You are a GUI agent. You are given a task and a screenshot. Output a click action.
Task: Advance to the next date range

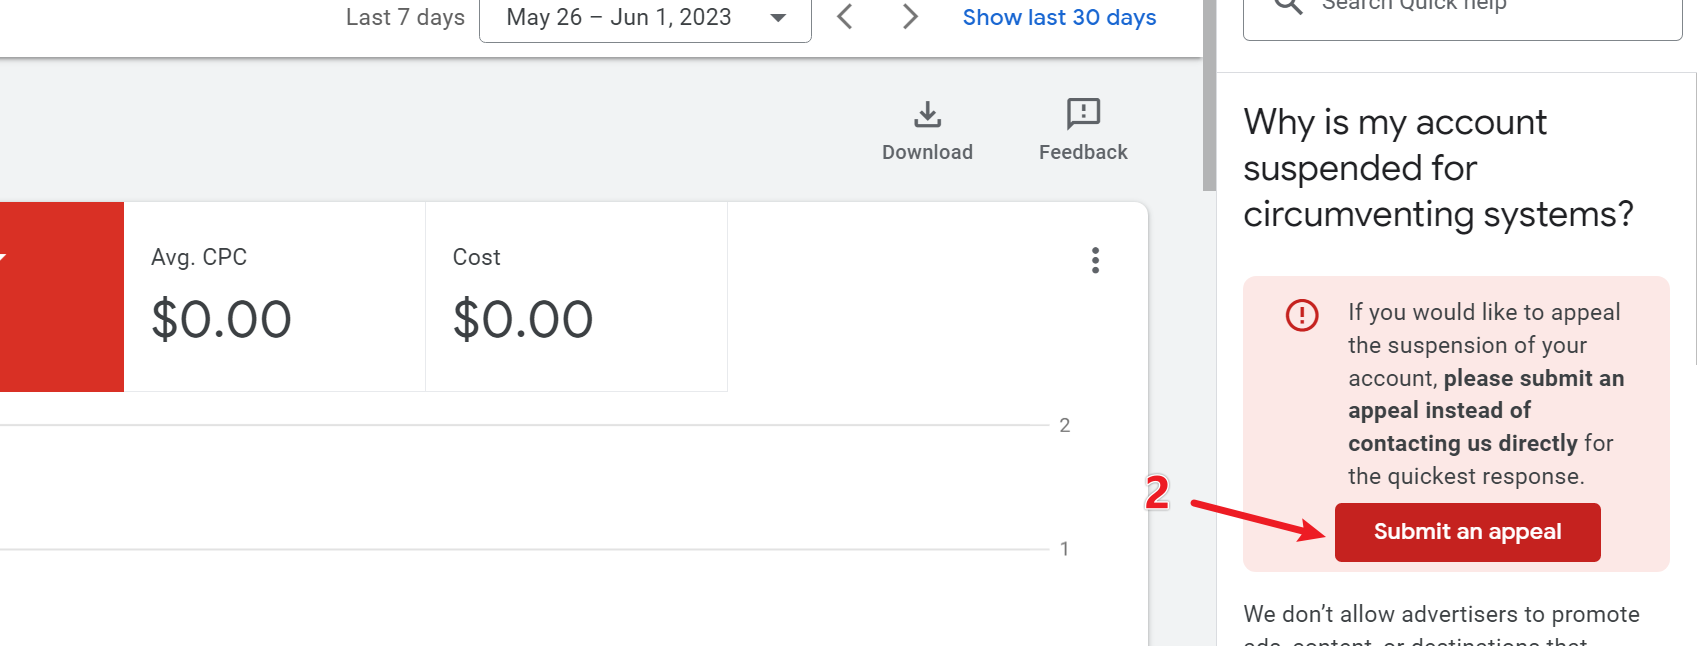[x=910, y=17]
